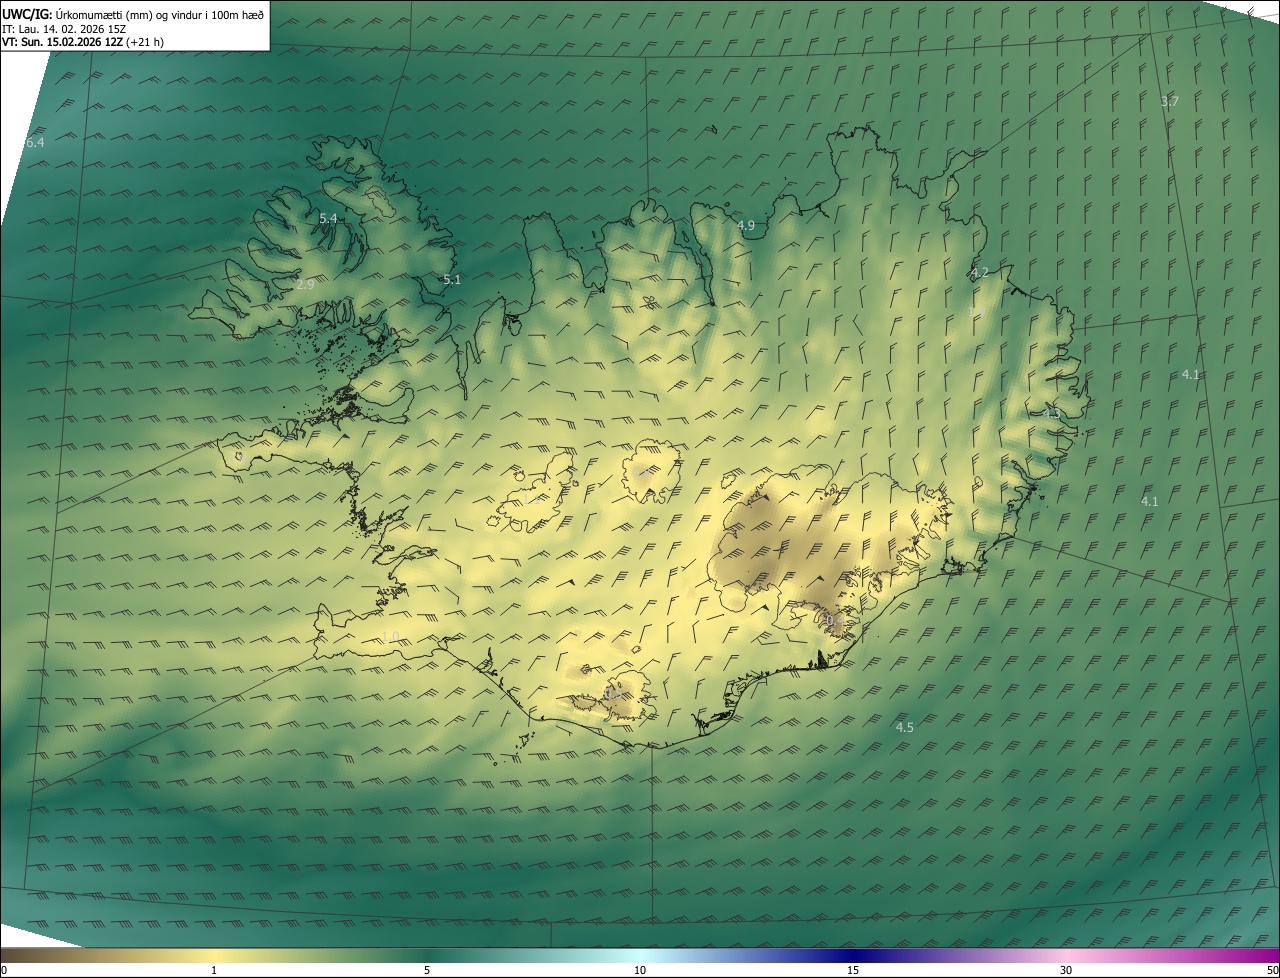Click the 4.5 value label off the south coast
This screenshot has height=978, width=1280.
(x=905, y=728)
